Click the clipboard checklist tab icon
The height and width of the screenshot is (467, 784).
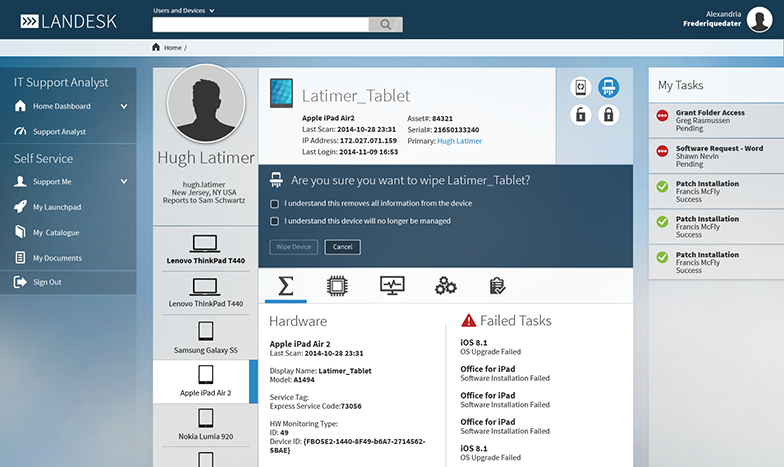click(x=497, y=286)
